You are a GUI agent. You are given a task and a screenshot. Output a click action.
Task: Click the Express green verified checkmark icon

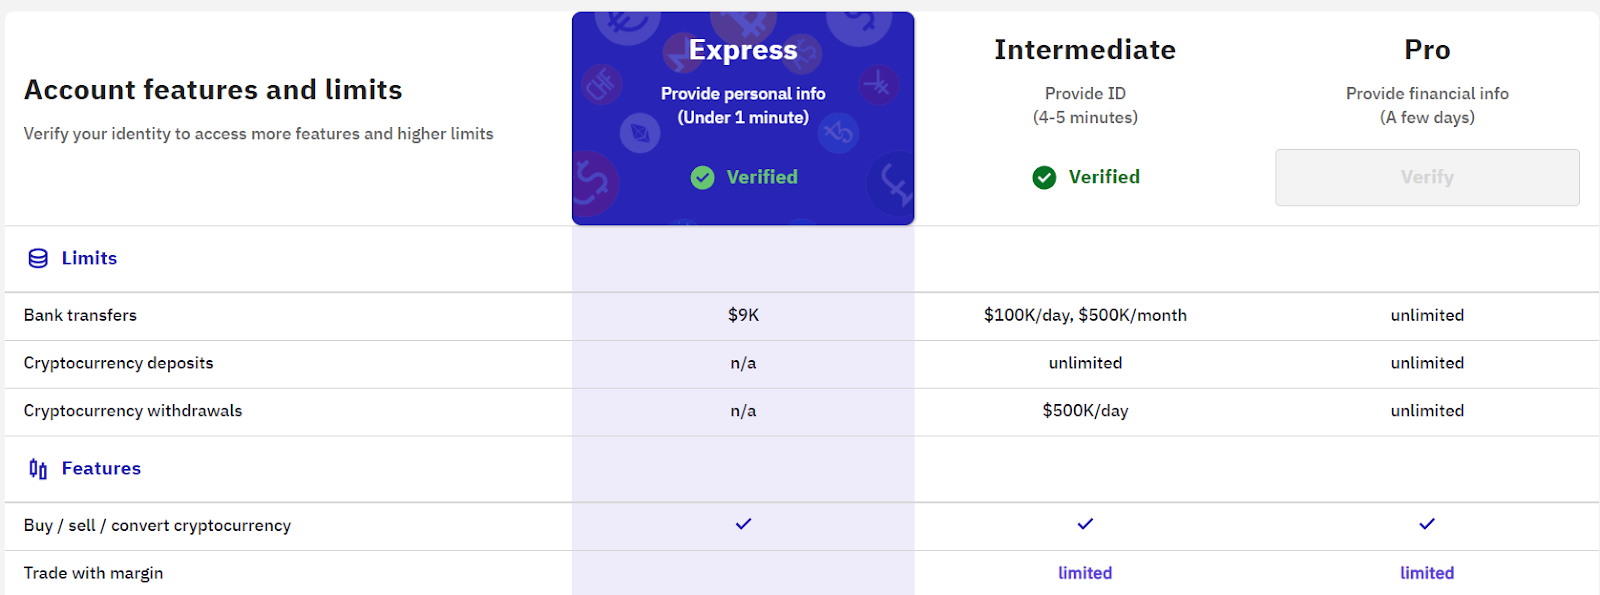coord(703,178)
